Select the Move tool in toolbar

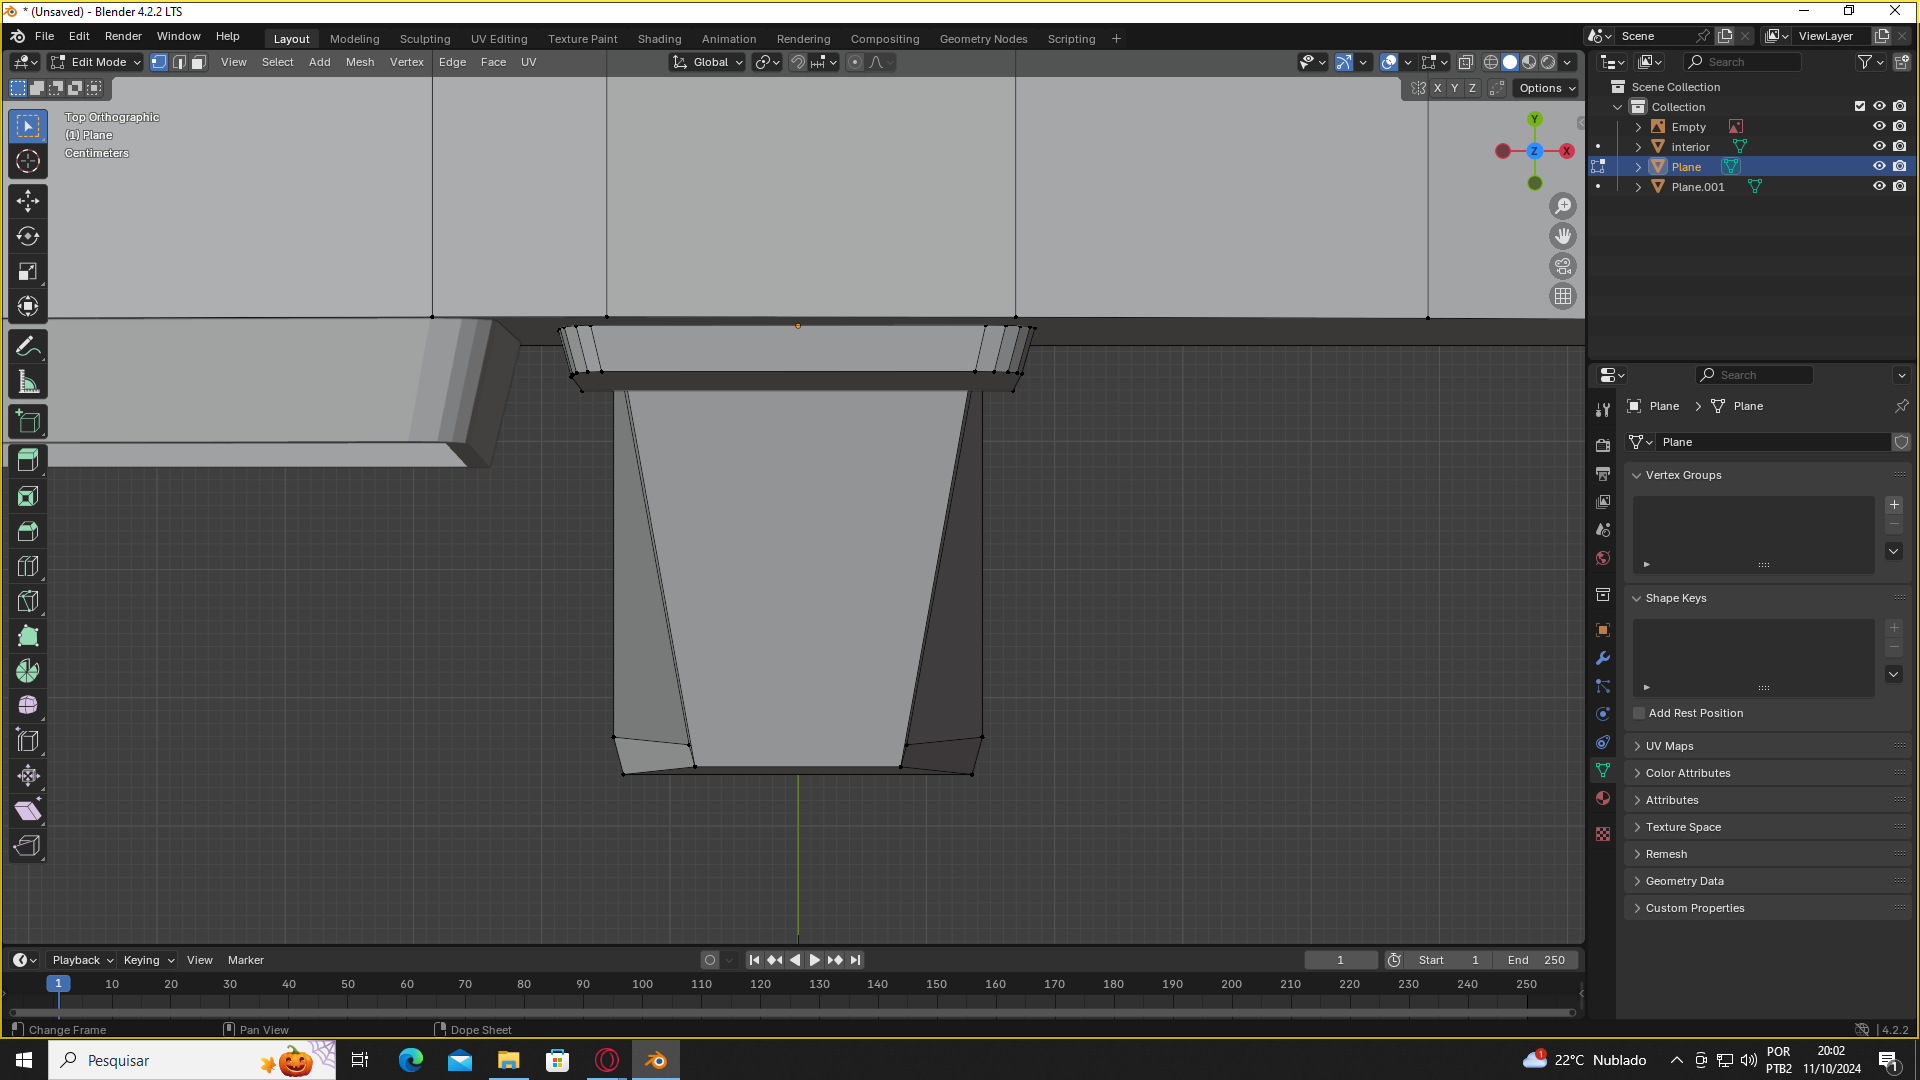point(28,201)
